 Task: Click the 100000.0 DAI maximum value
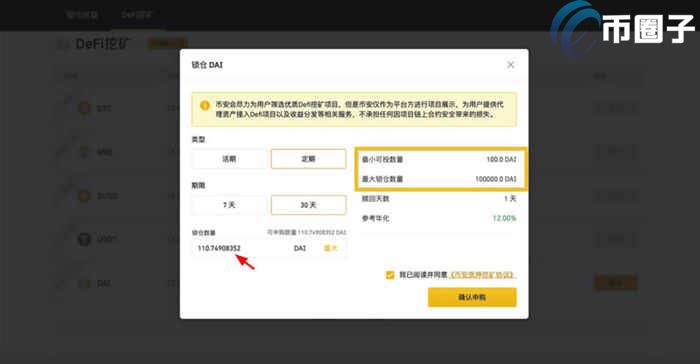tap(496, 179)
